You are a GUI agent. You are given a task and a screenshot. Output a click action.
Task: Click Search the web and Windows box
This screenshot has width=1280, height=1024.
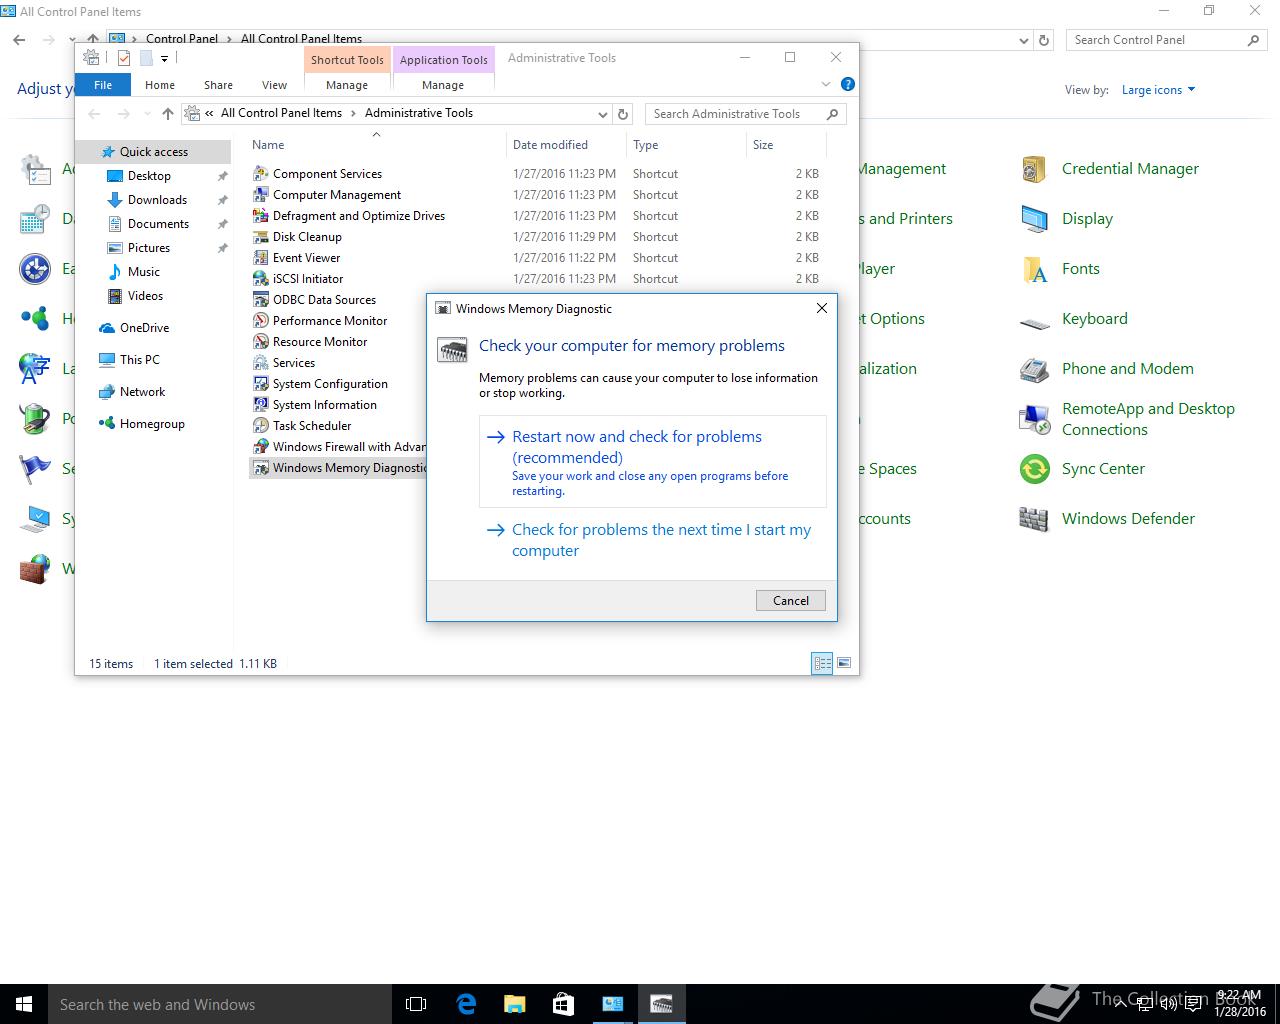(220, 1004)
